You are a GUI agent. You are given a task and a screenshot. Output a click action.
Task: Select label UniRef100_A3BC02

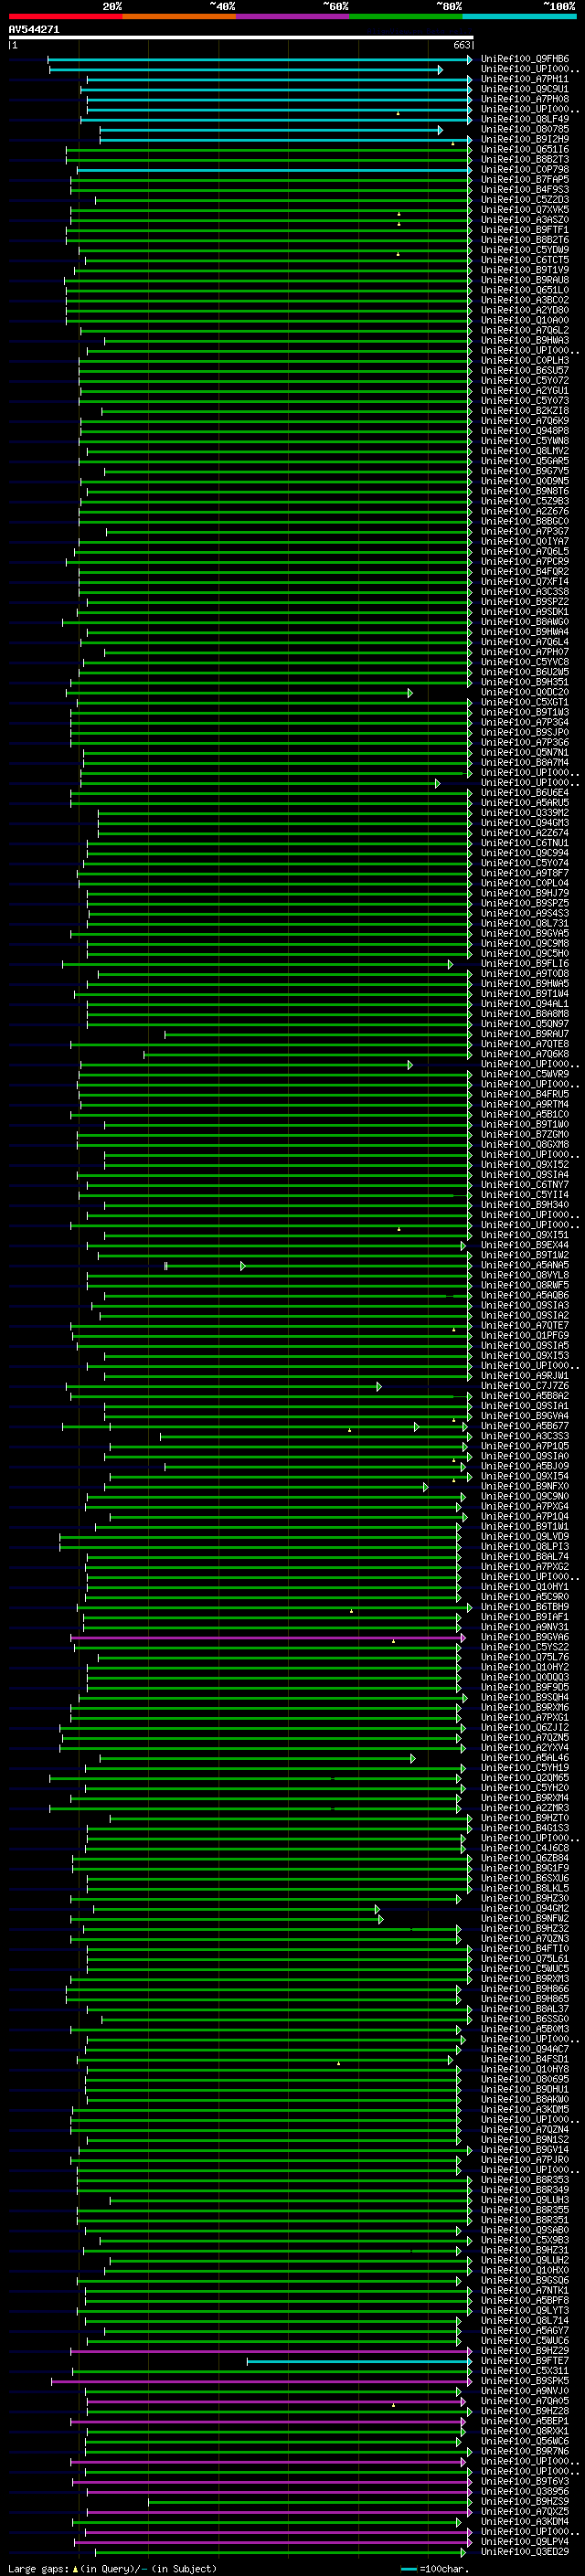tap(525, 300)
